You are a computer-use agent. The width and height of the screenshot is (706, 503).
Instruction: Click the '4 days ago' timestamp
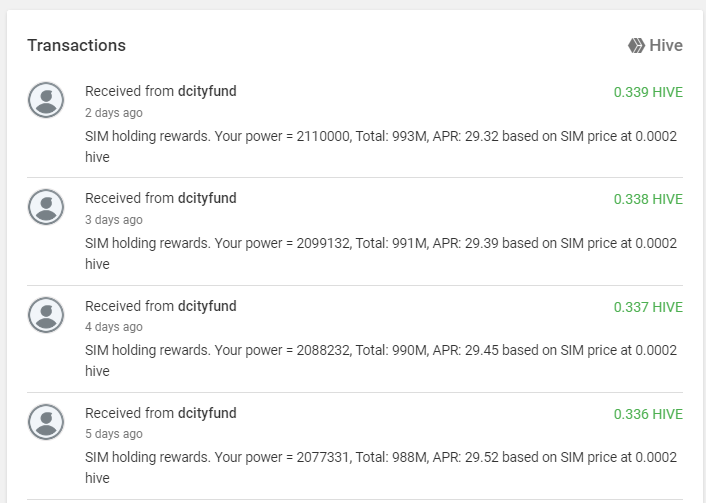pos(114,327)
